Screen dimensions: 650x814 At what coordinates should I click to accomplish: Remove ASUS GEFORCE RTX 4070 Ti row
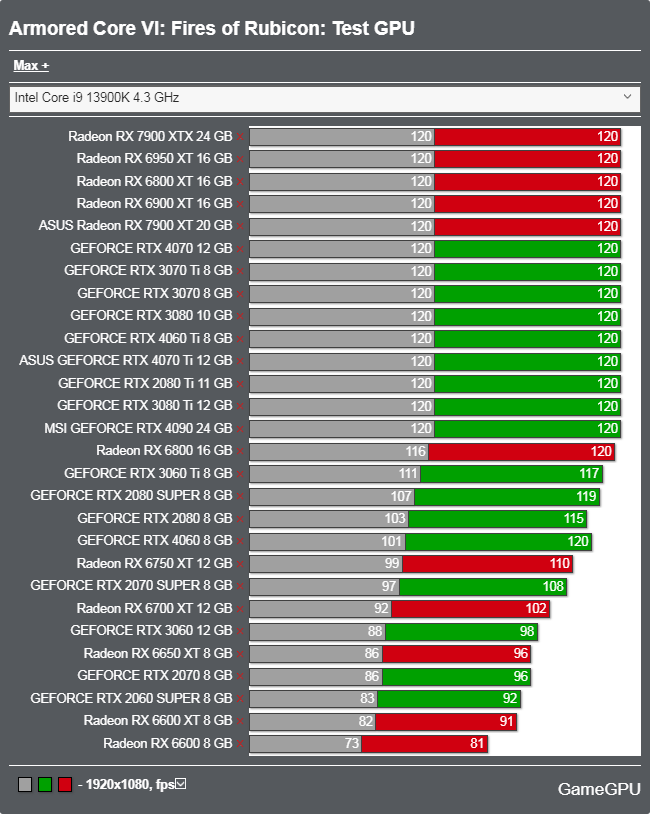tap(240, 361)
